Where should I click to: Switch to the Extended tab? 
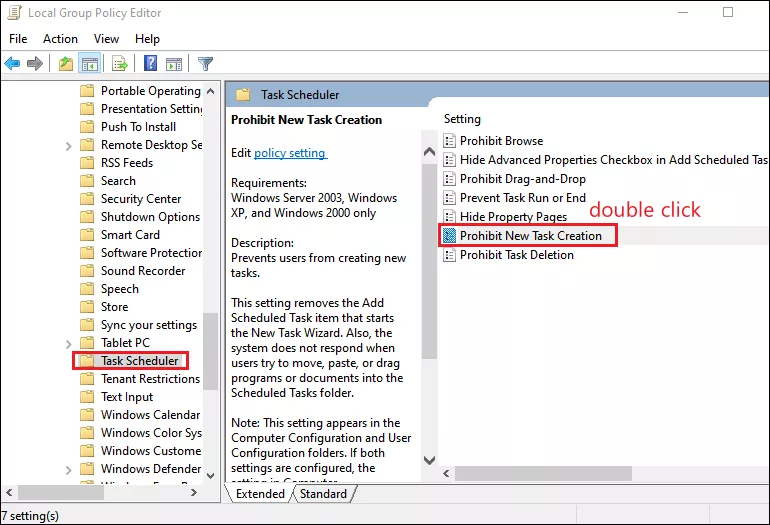260,494
